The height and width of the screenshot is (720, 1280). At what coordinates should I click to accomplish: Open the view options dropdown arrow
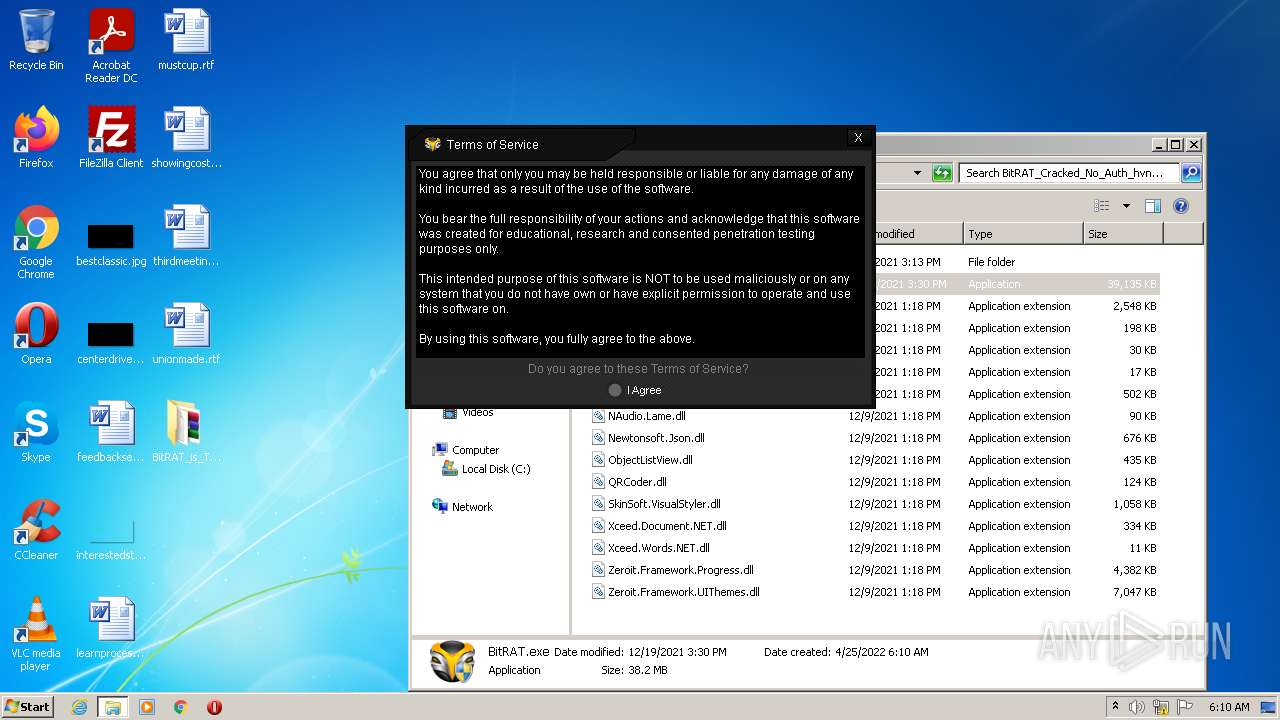pos(1126,206)
